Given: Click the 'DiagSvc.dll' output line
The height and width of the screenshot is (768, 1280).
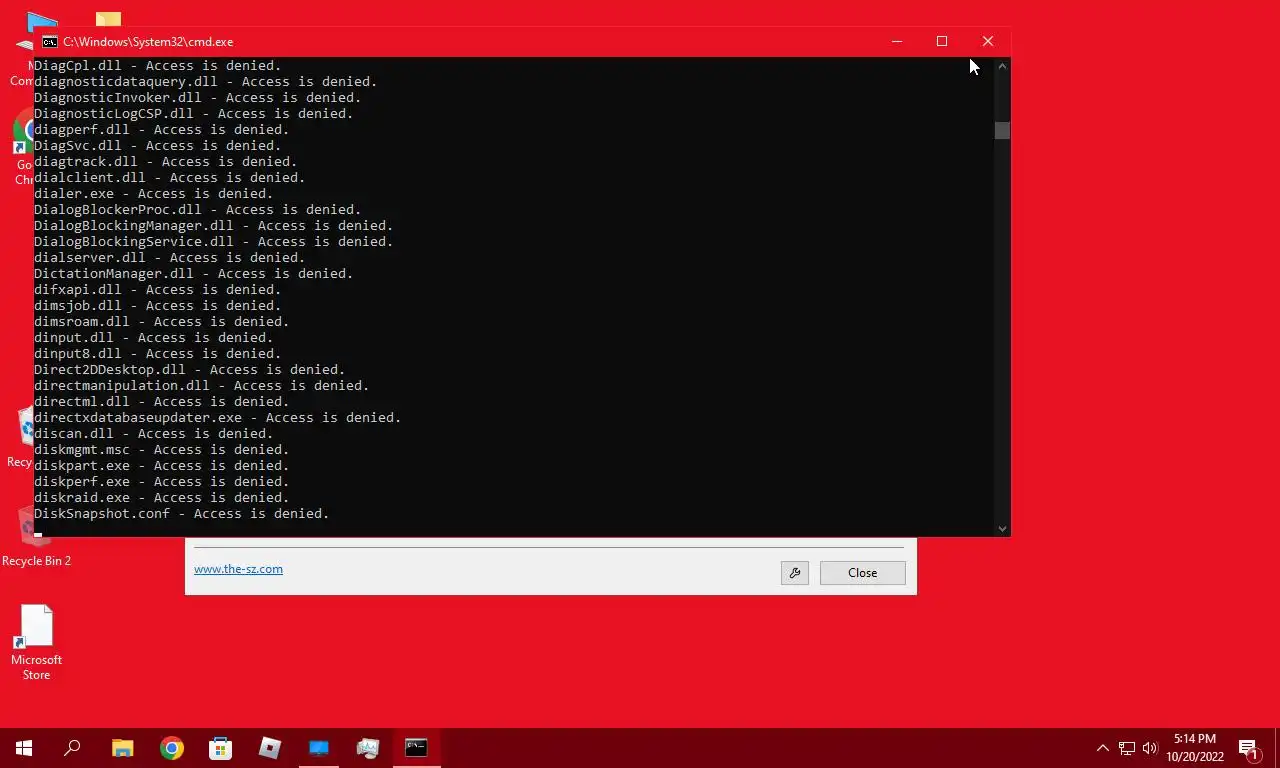Looking at the screenshot, I should 158,146.
